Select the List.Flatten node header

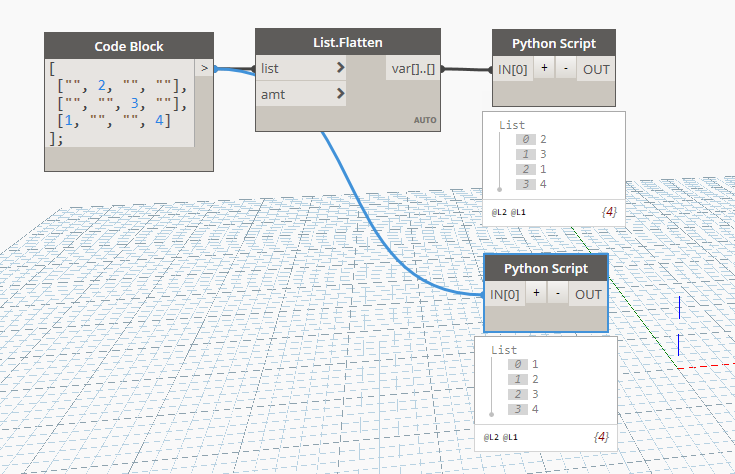click(348, 42)
